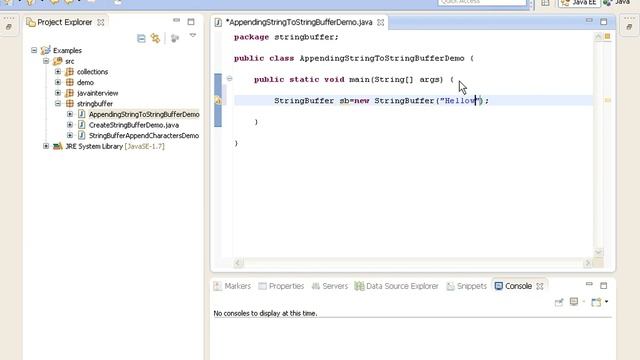Minimize the Console panel

click(x=589, y=284)
